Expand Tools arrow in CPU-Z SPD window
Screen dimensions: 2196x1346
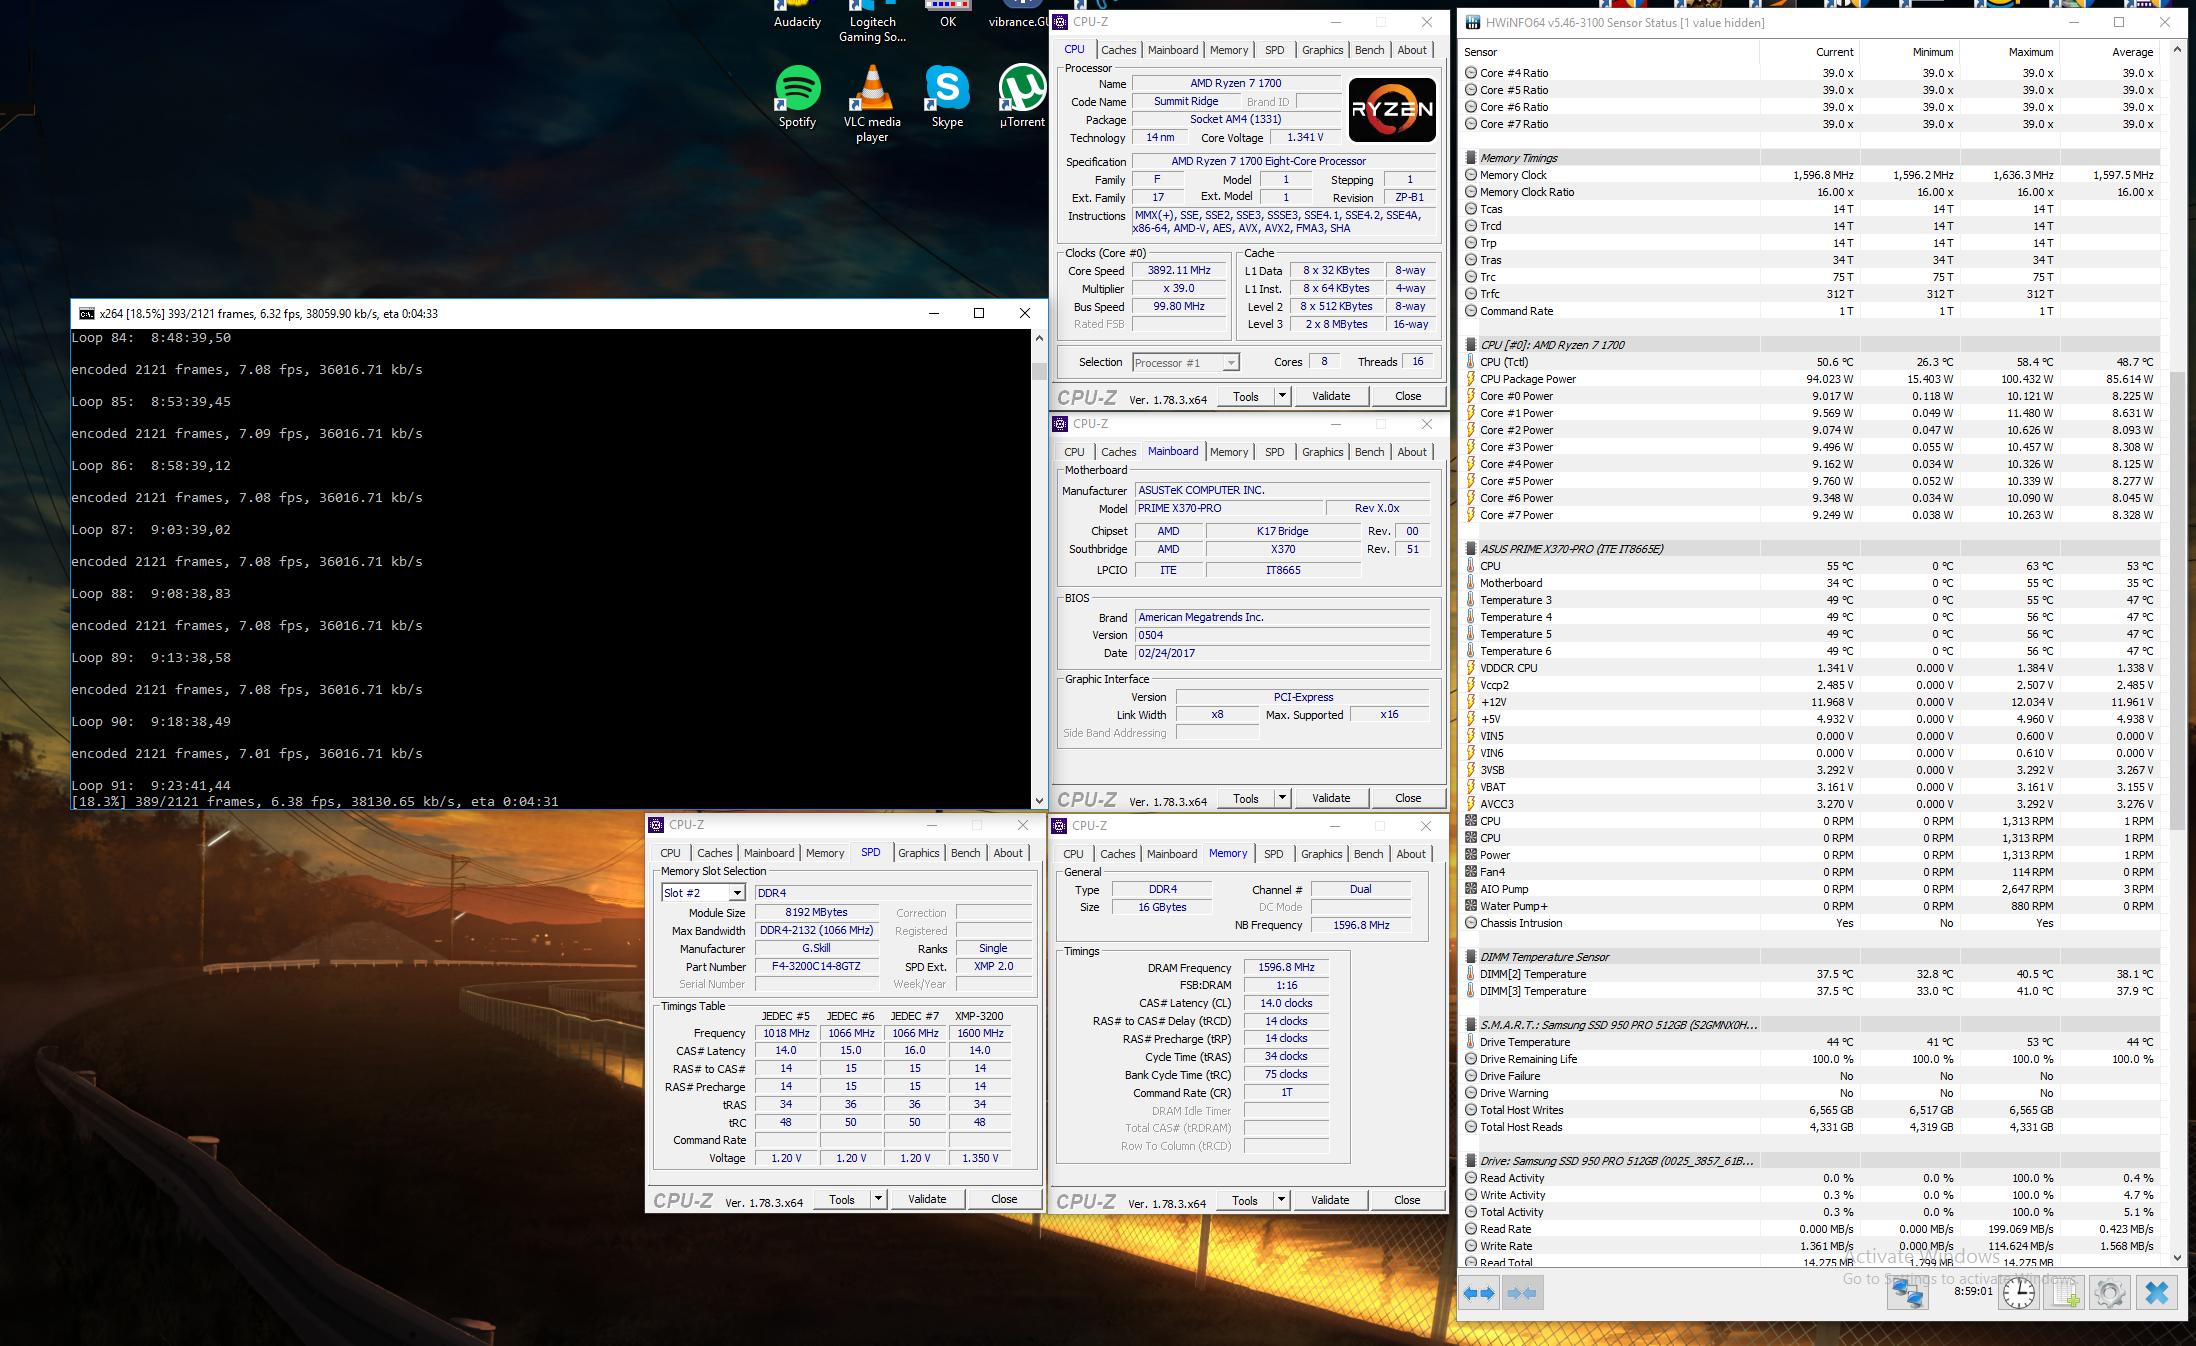coord(878,1199)
